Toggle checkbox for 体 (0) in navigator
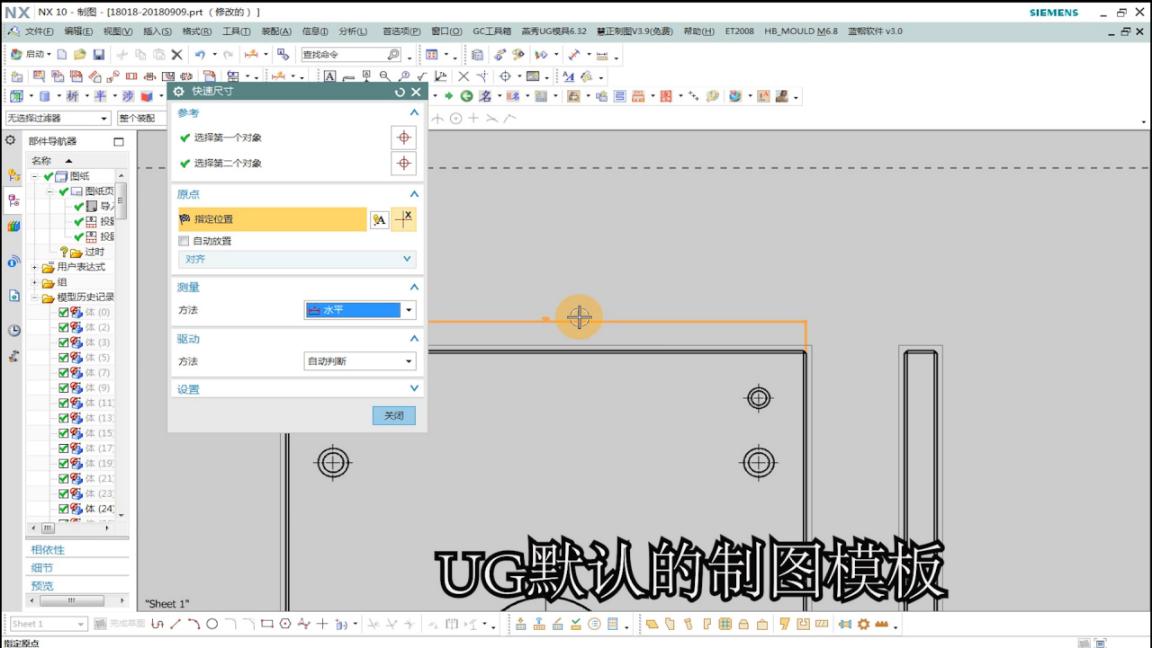 click(63, 312)
